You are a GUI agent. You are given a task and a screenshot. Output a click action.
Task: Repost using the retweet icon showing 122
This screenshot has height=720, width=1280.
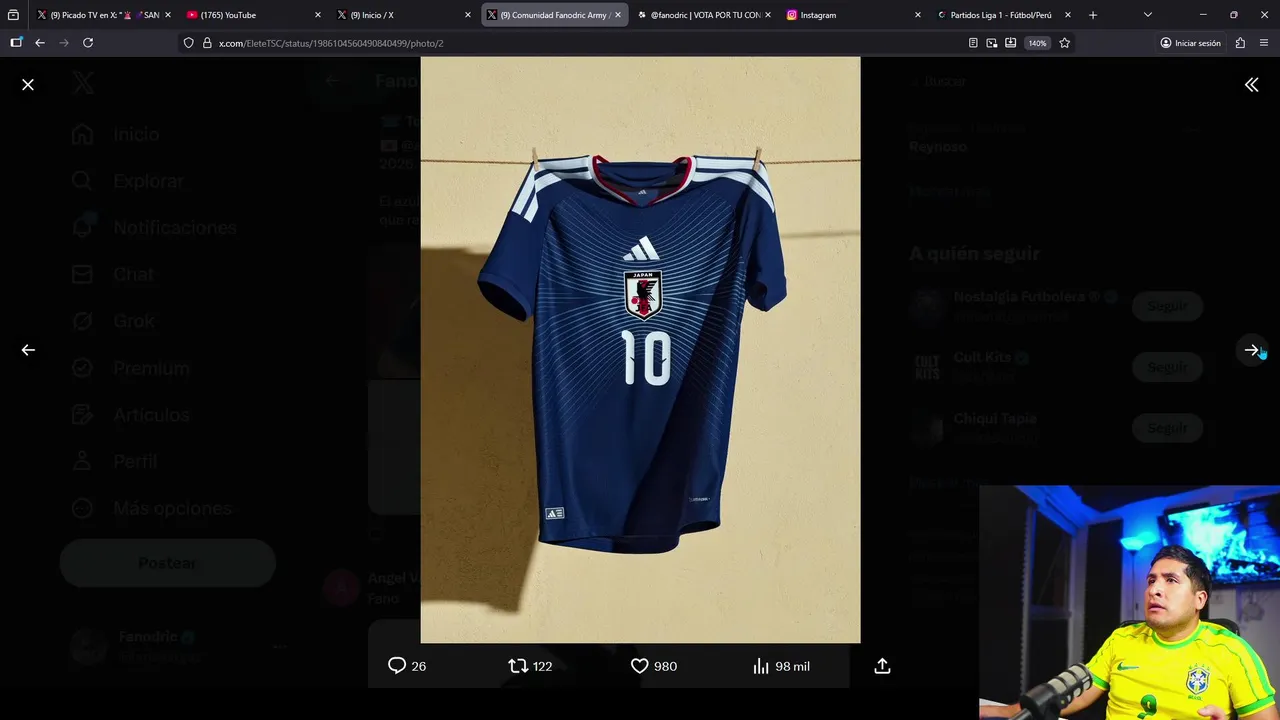click(x=530, y=666)
